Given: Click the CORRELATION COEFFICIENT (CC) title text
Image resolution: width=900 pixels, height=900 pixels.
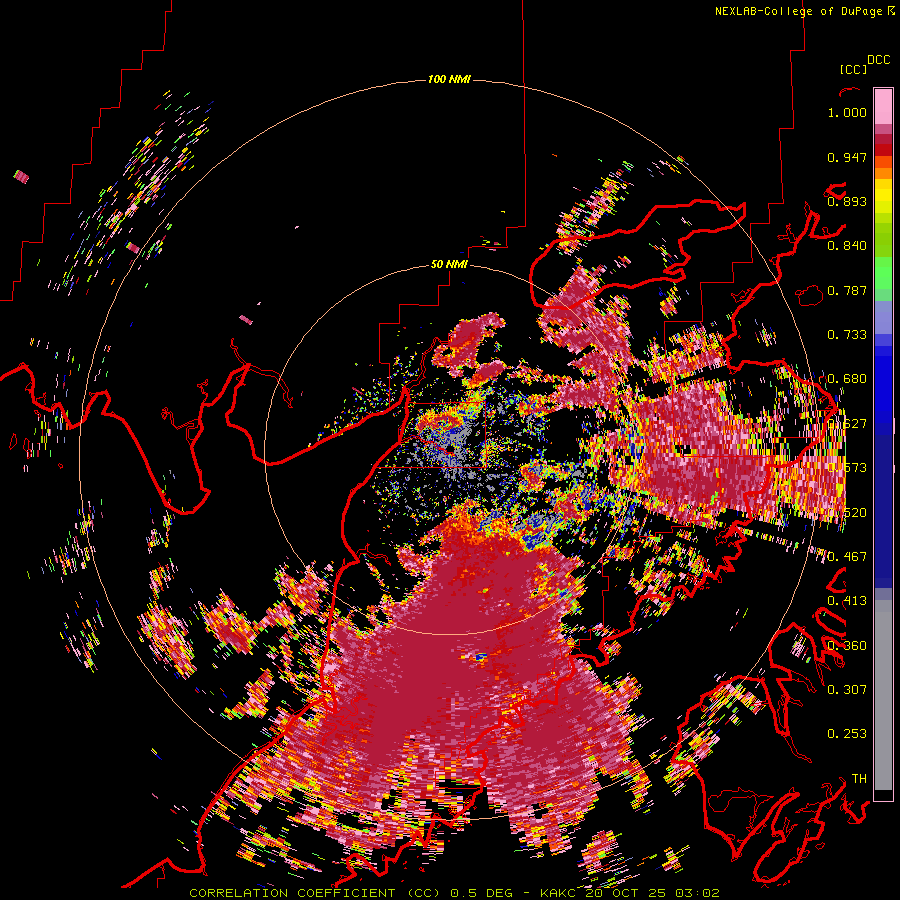Looking at the screenshot, I should point(315,893).
